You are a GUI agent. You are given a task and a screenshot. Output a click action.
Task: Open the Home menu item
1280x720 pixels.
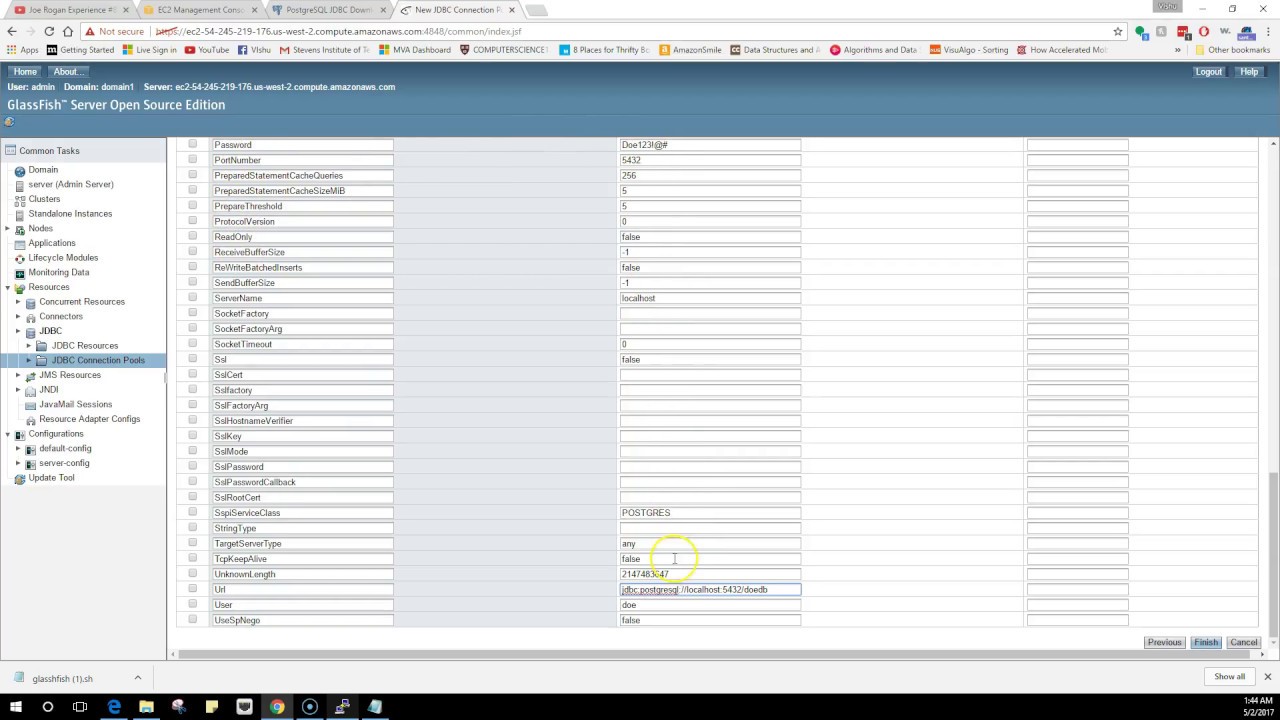[x=25, y=72]
